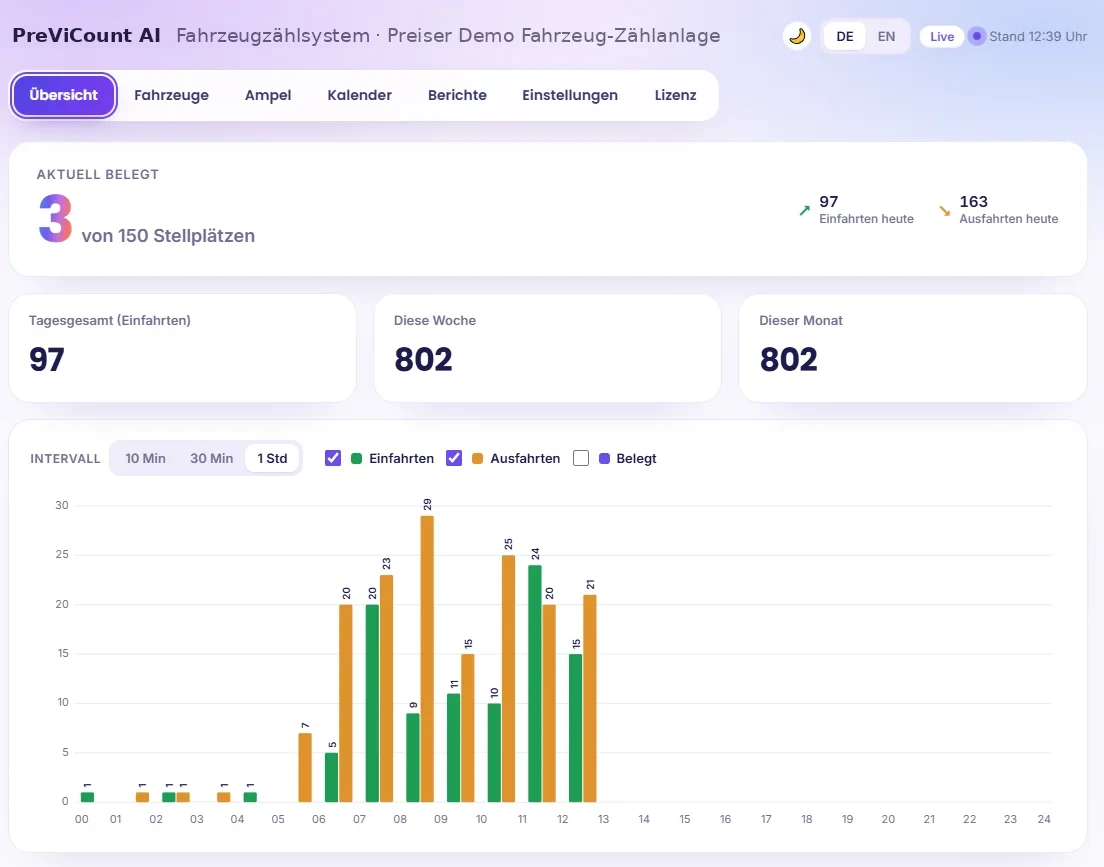Viewport: 1104px width, 867px height.
Task: Click the orange bar labeled 29
Action: [x=427, y=659]
